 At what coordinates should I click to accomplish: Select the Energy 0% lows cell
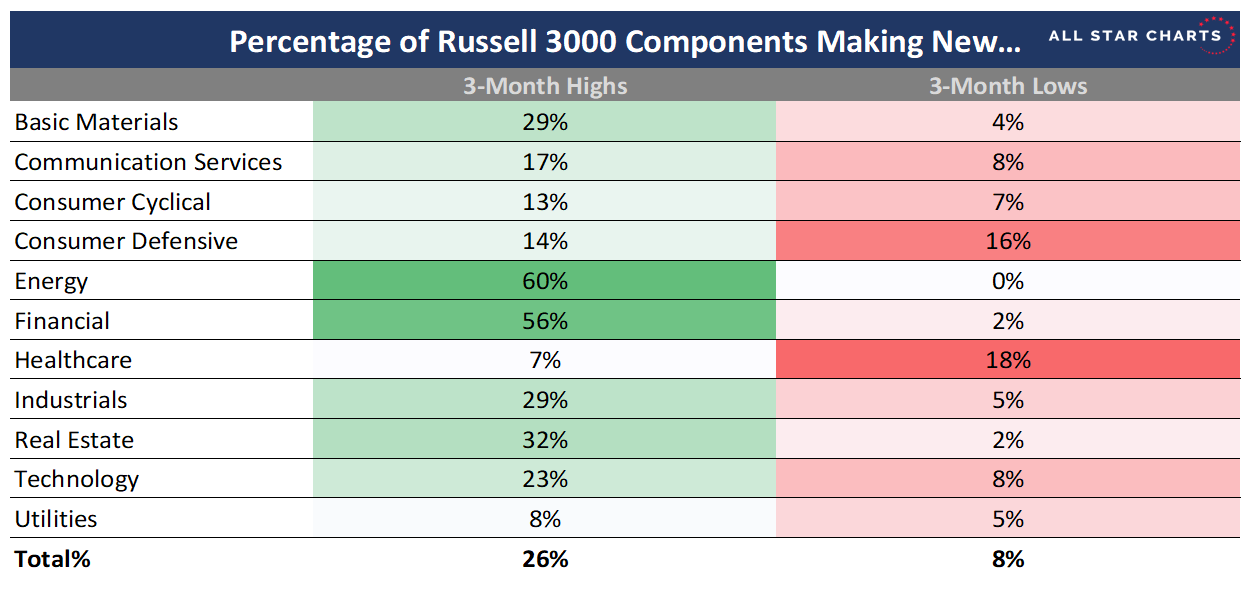pyautogui.click(x=1008, y=281)
